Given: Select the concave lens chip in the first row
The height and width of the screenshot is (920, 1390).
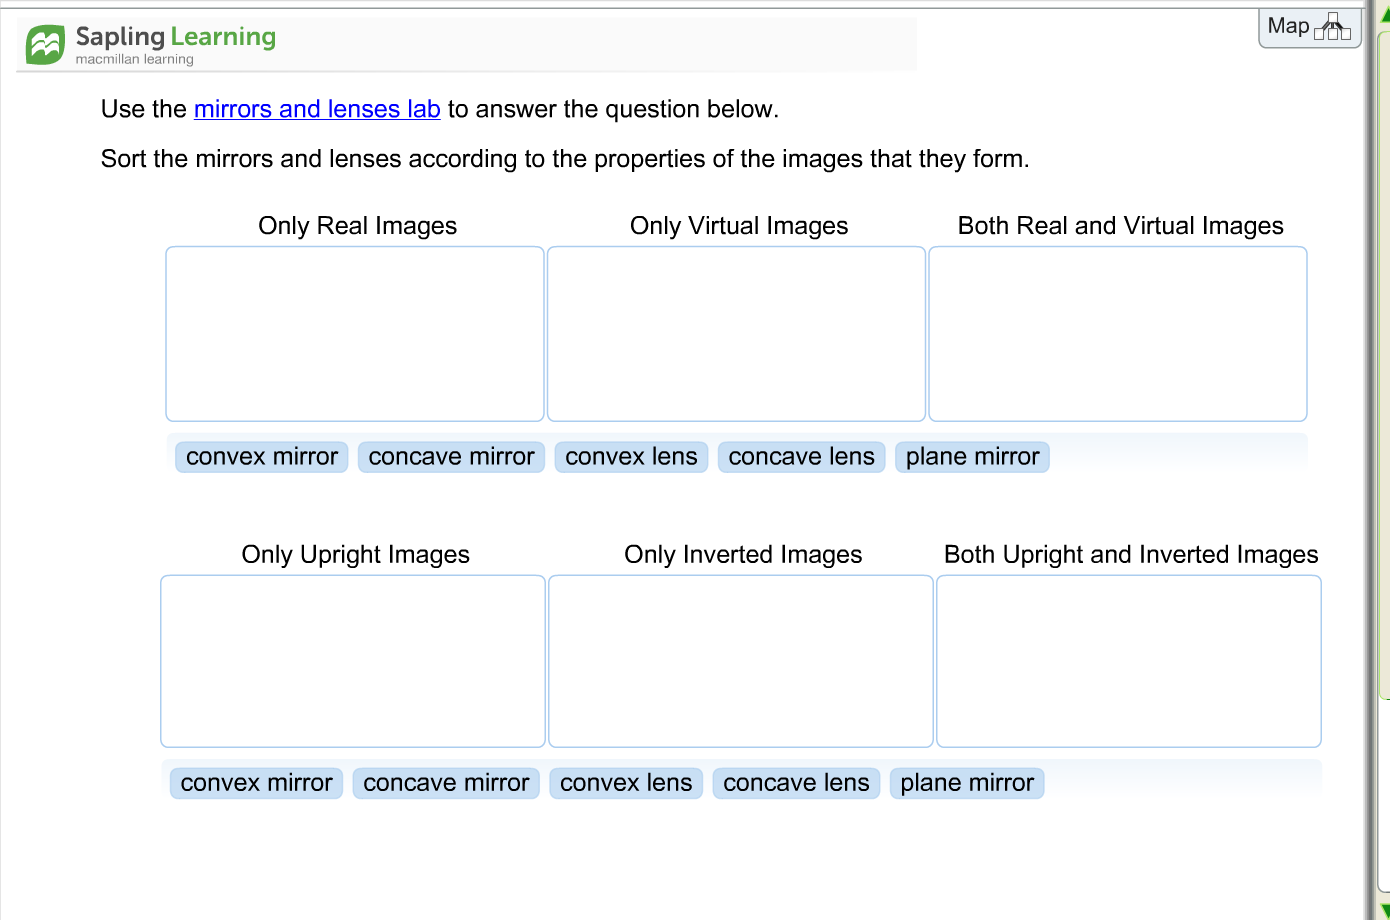Looking at the screenshot, I should click(x=801, y=456).
